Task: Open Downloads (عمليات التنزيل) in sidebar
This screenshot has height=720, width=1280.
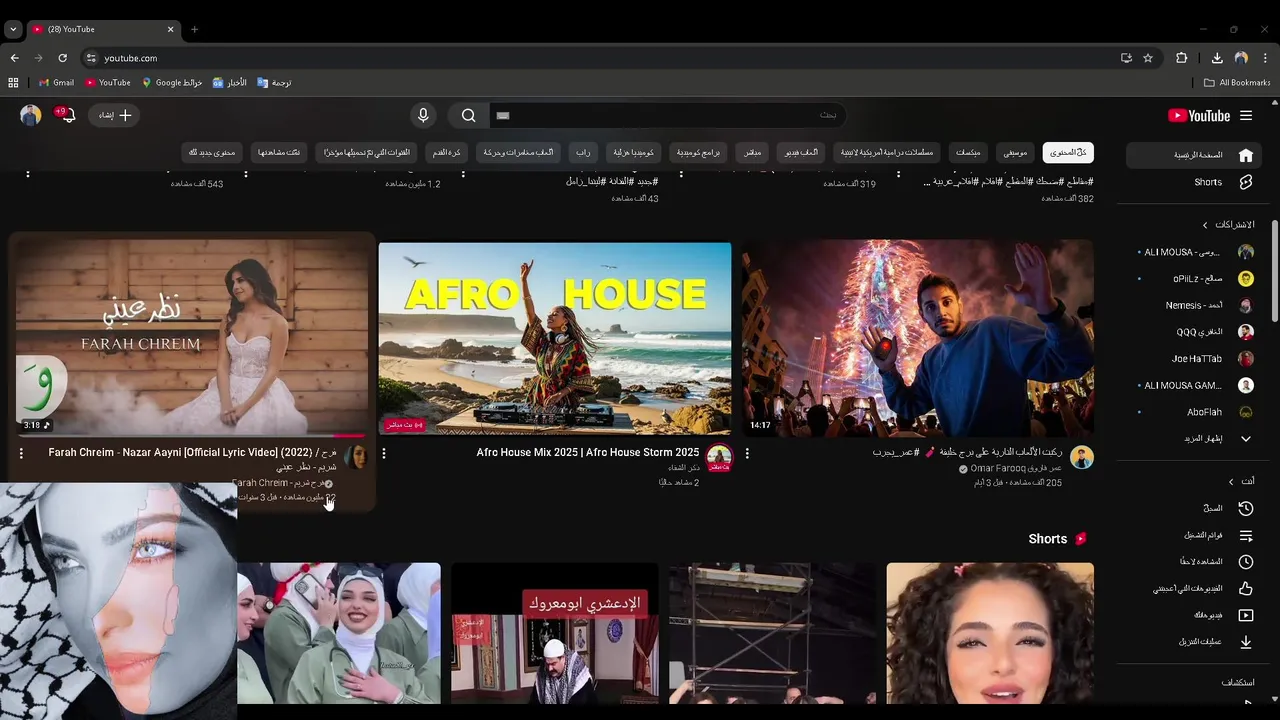Action: click(x=1196, y=642)
